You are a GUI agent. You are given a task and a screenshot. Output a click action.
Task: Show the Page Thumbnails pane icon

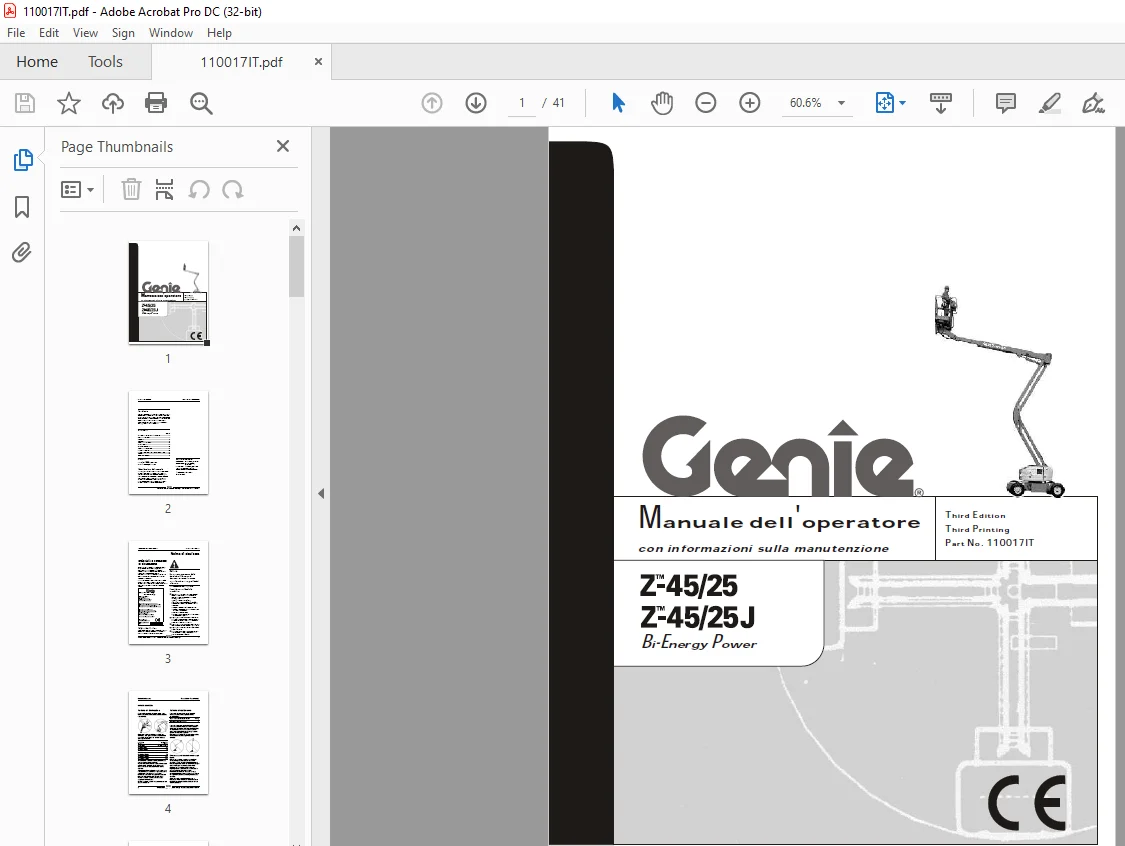[22, 160]
